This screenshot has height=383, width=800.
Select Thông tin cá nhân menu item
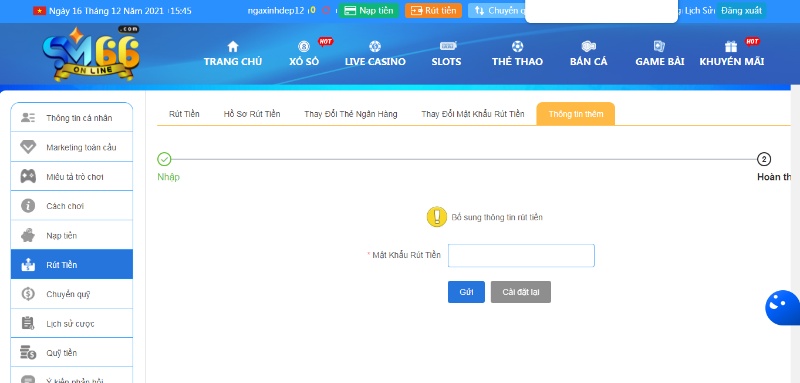(x=71, y=118)
